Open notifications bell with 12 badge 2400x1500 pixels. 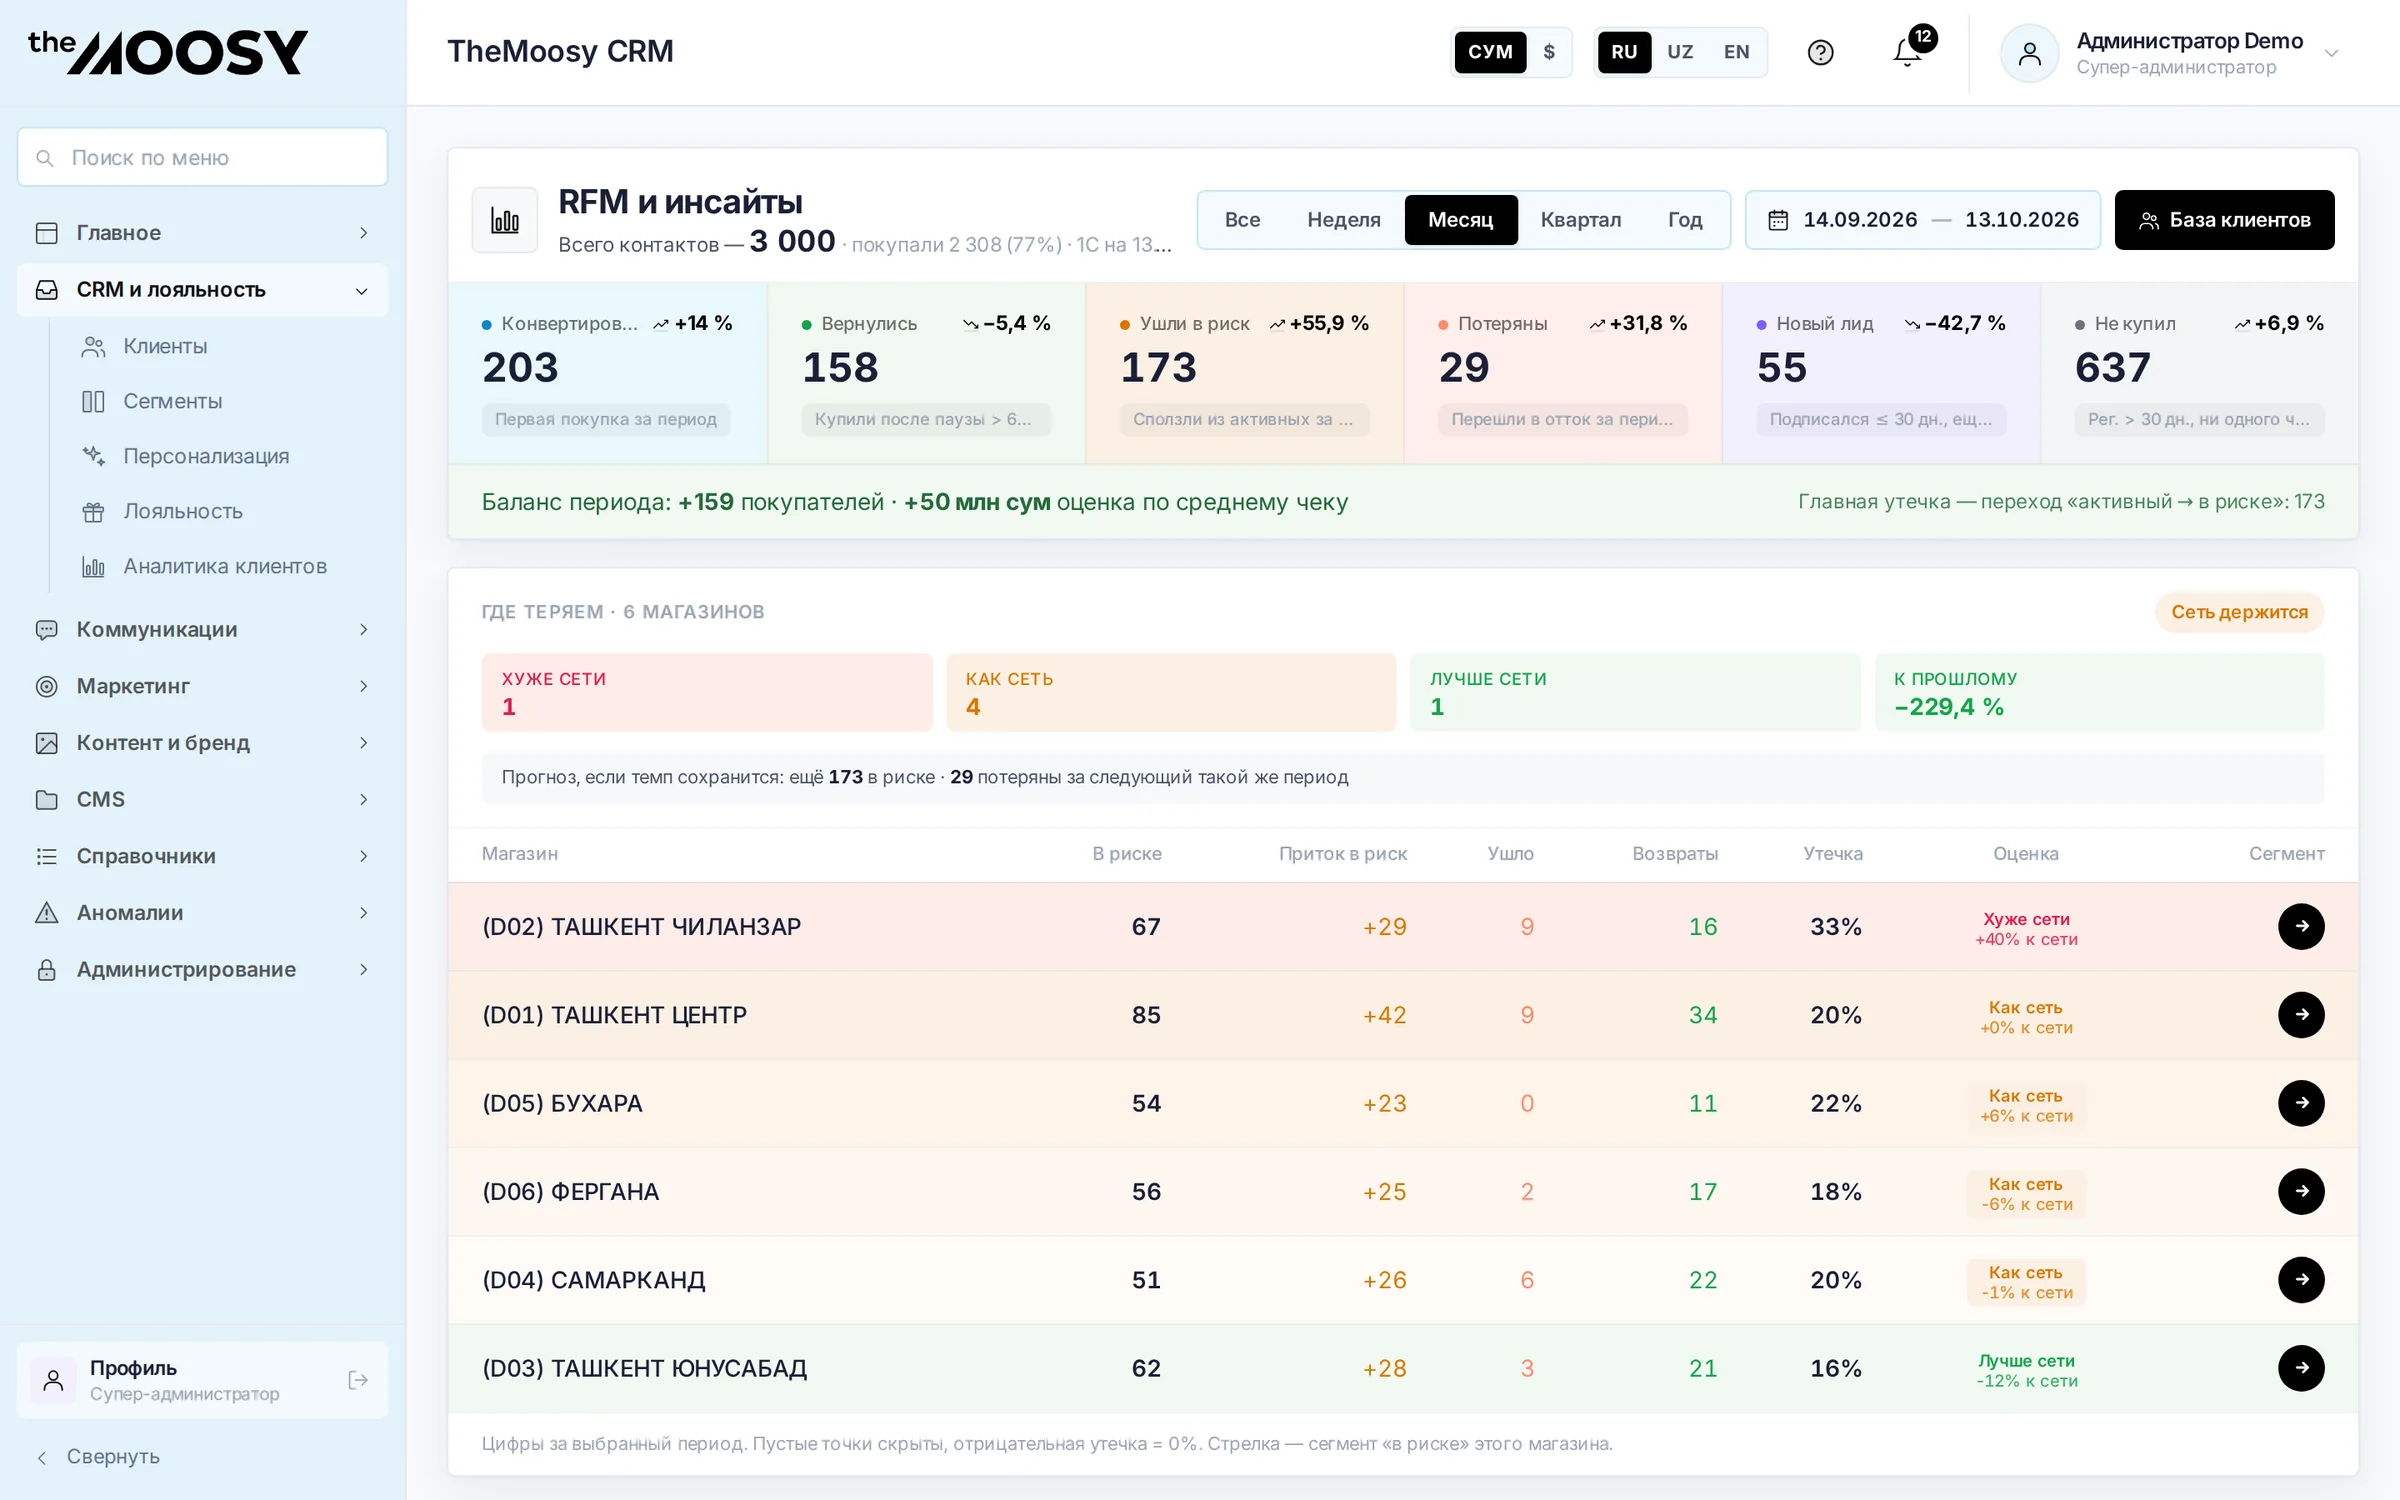tap(1908, 52)
